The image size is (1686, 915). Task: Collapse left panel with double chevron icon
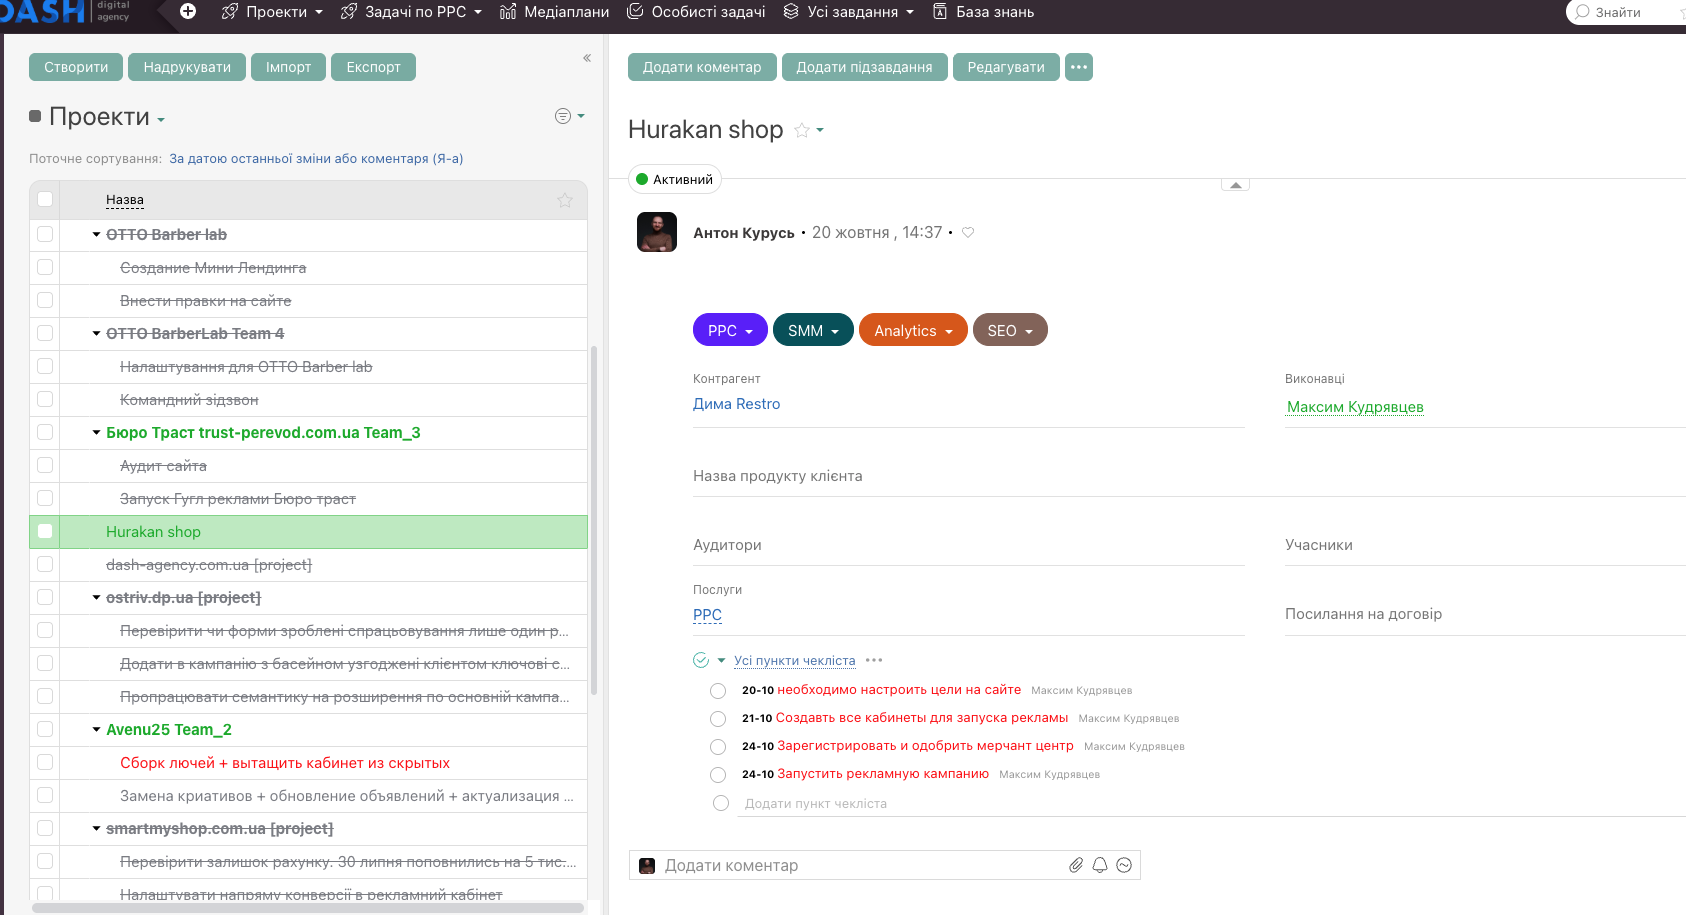click(x=587, y=58)
